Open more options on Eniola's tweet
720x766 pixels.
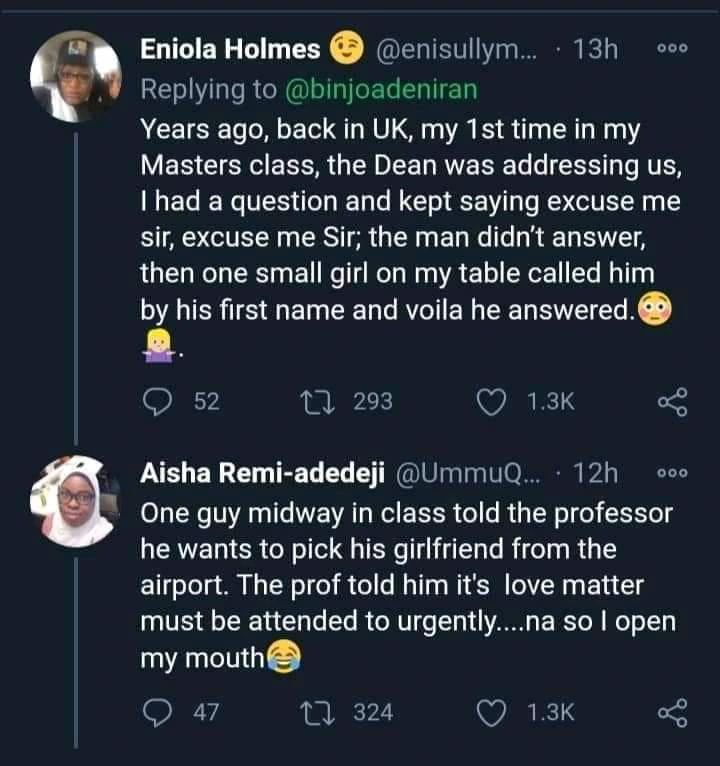tap(669, 49)
